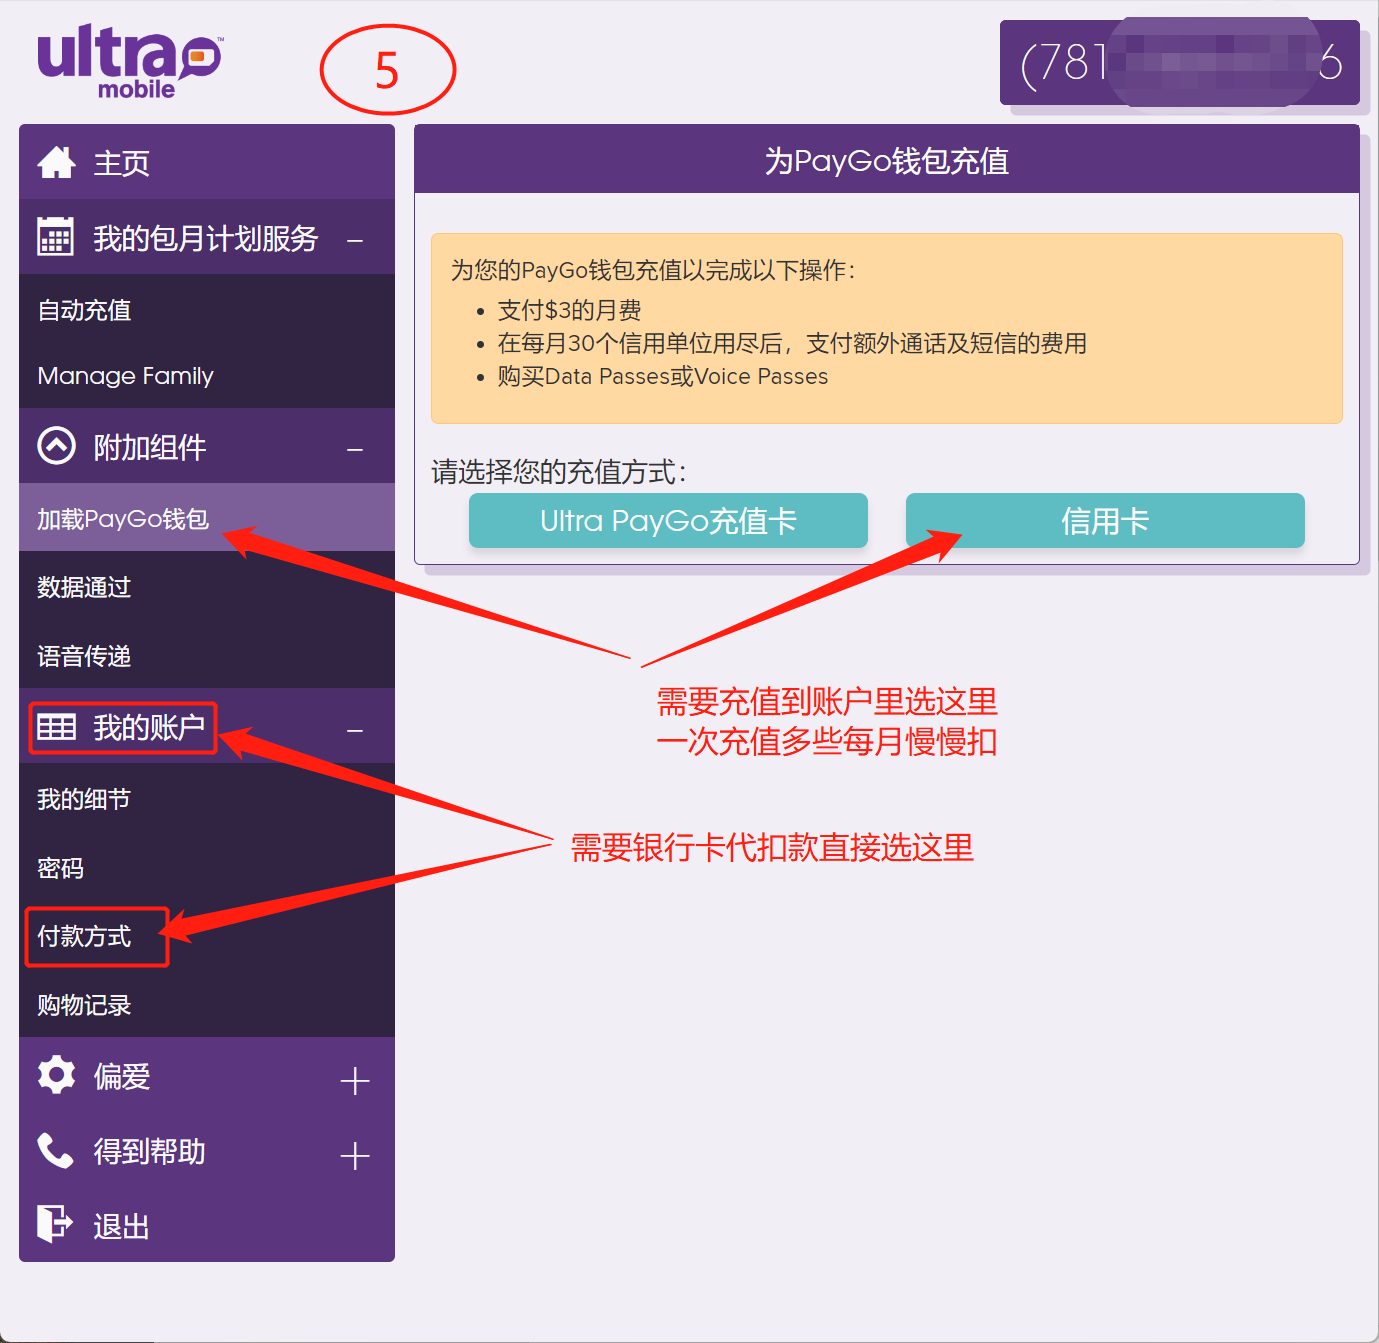Collapse the 我的账户 section with minus

coord(355,731)
